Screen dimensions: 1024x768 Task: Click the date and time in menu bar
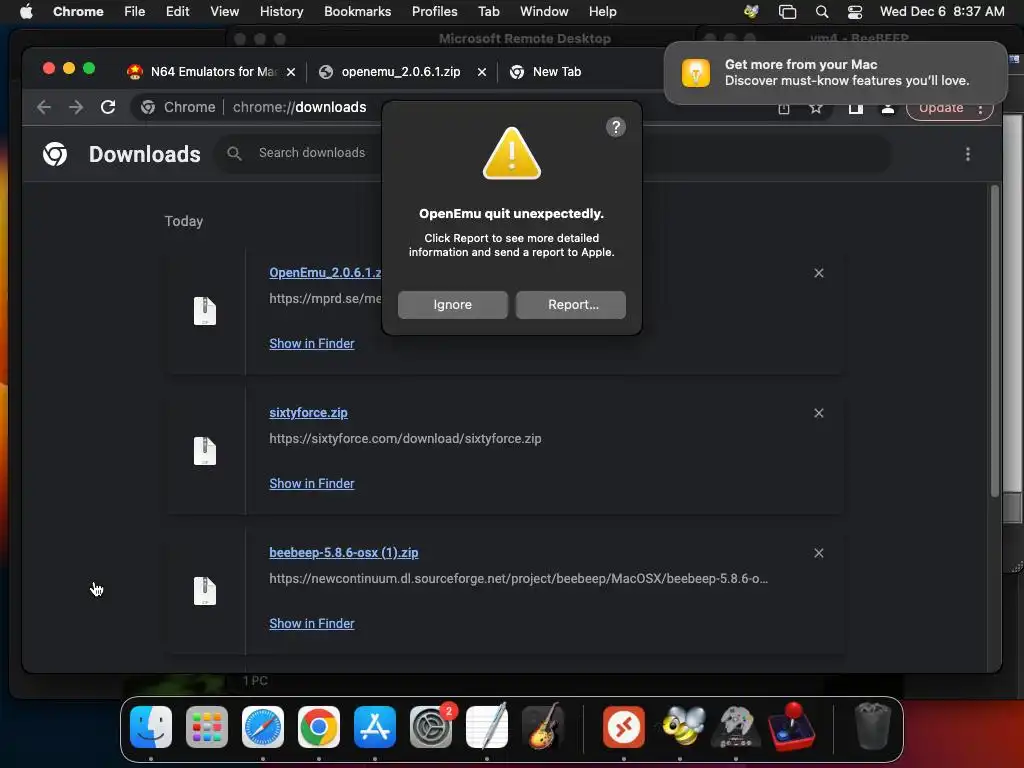942,11
